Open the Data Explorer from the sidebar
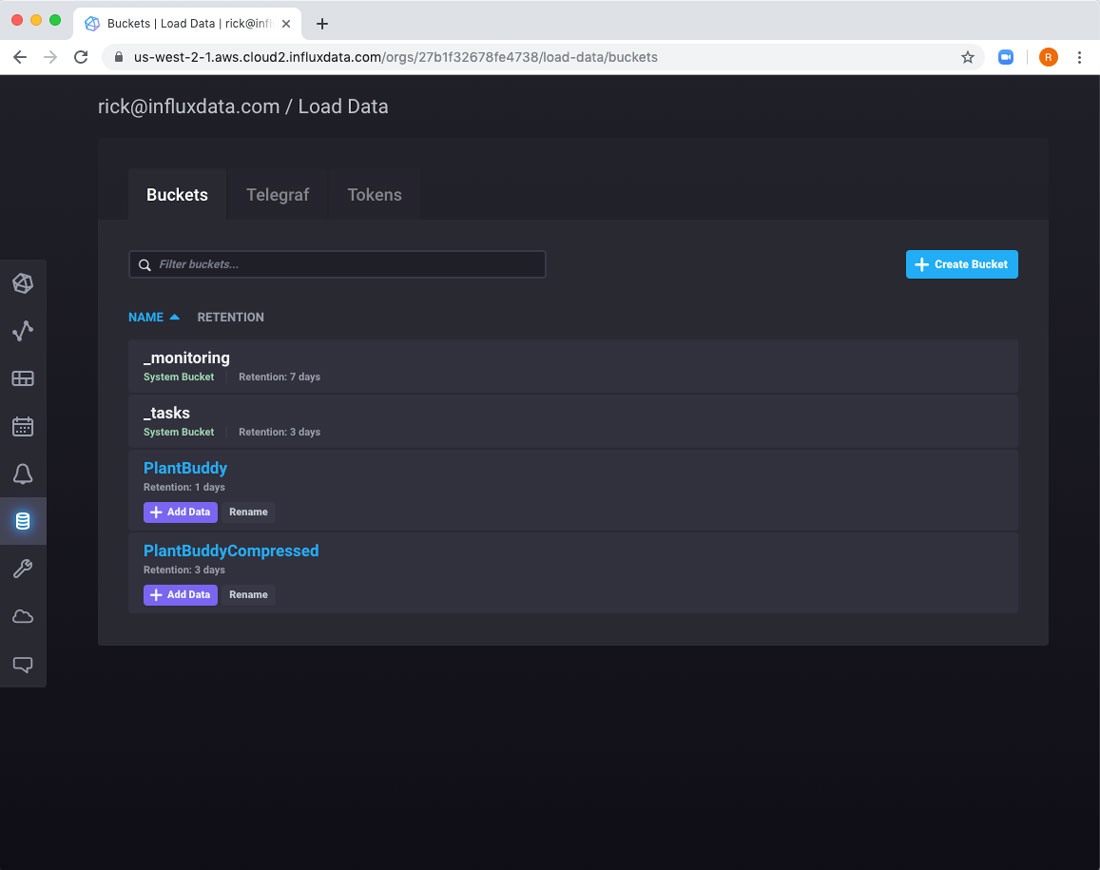Screen dimensions: 1100x870 [22, 330]
